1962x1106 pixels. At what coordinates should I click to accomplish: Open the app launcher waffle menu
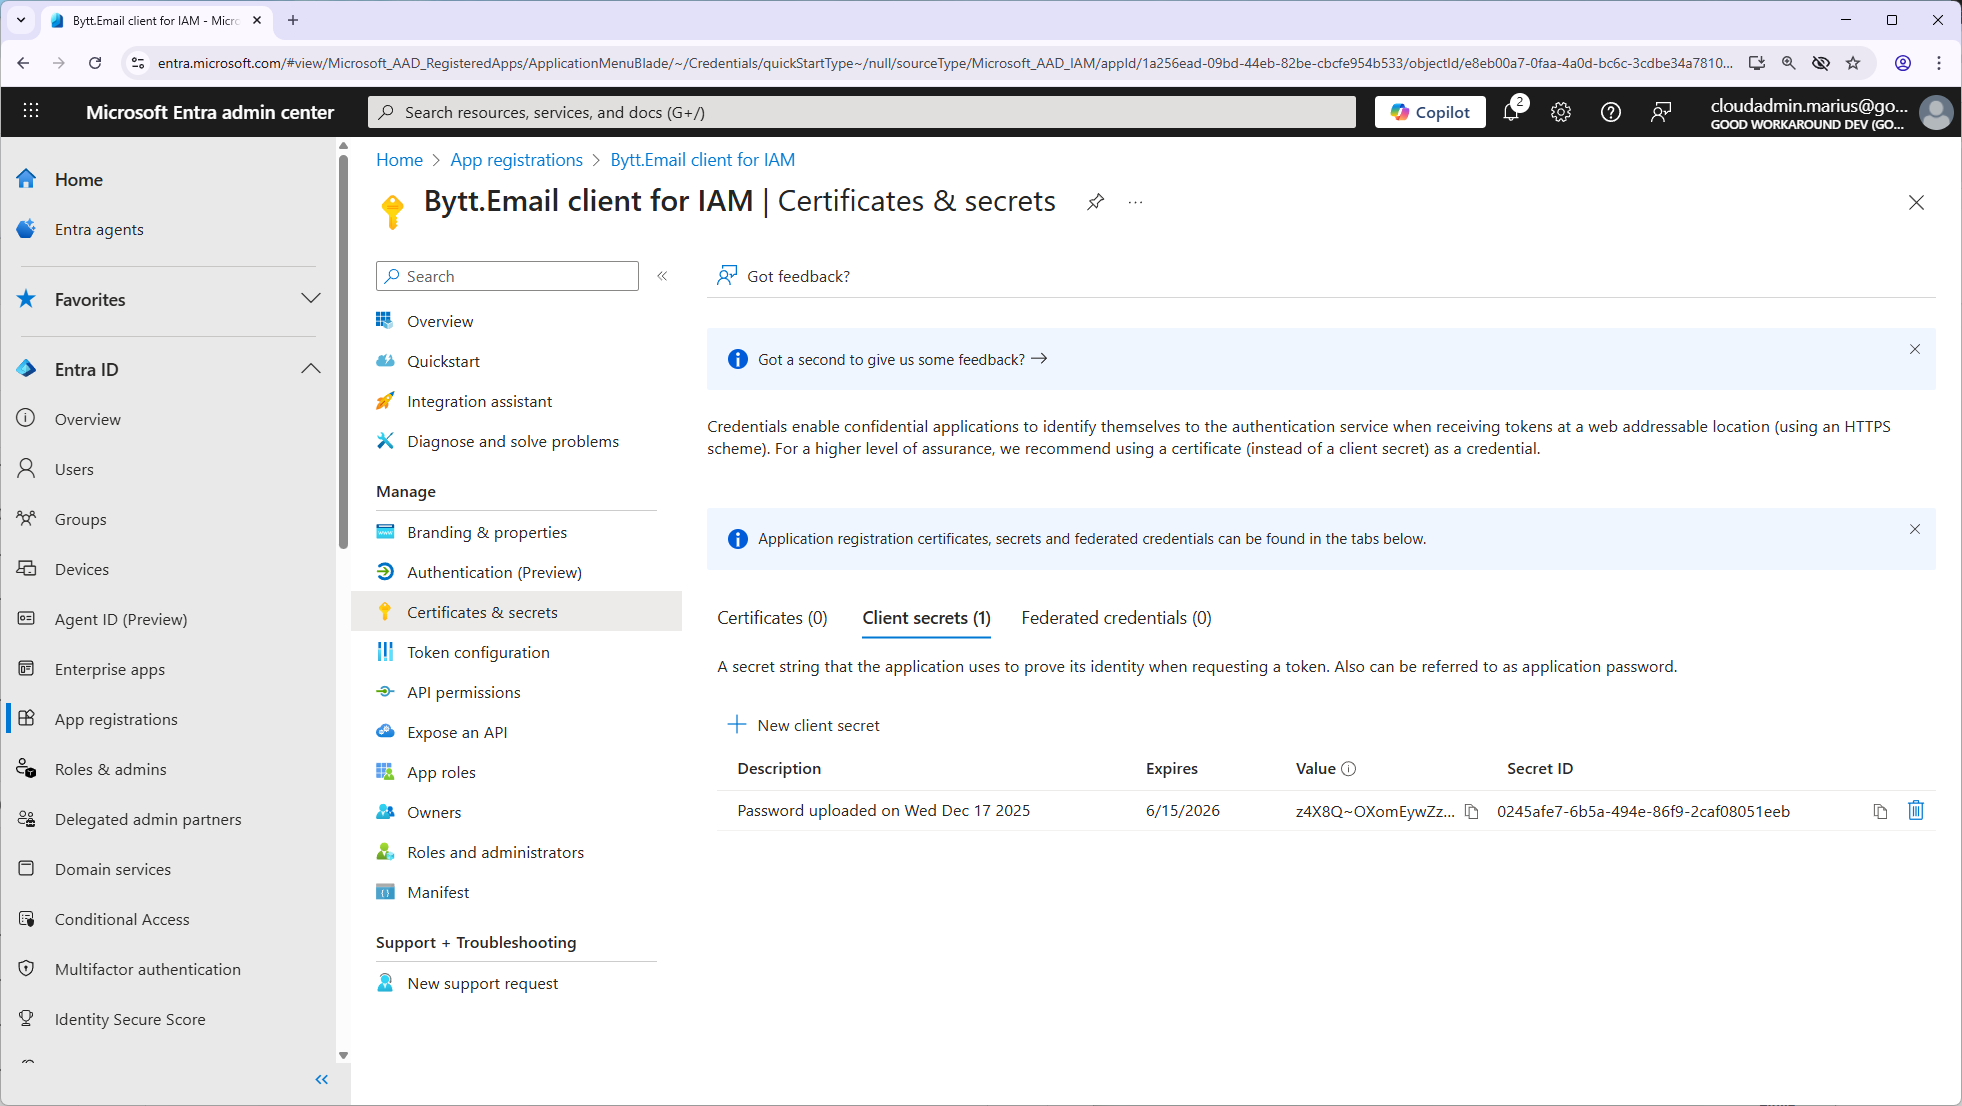[x=31, y=111]
